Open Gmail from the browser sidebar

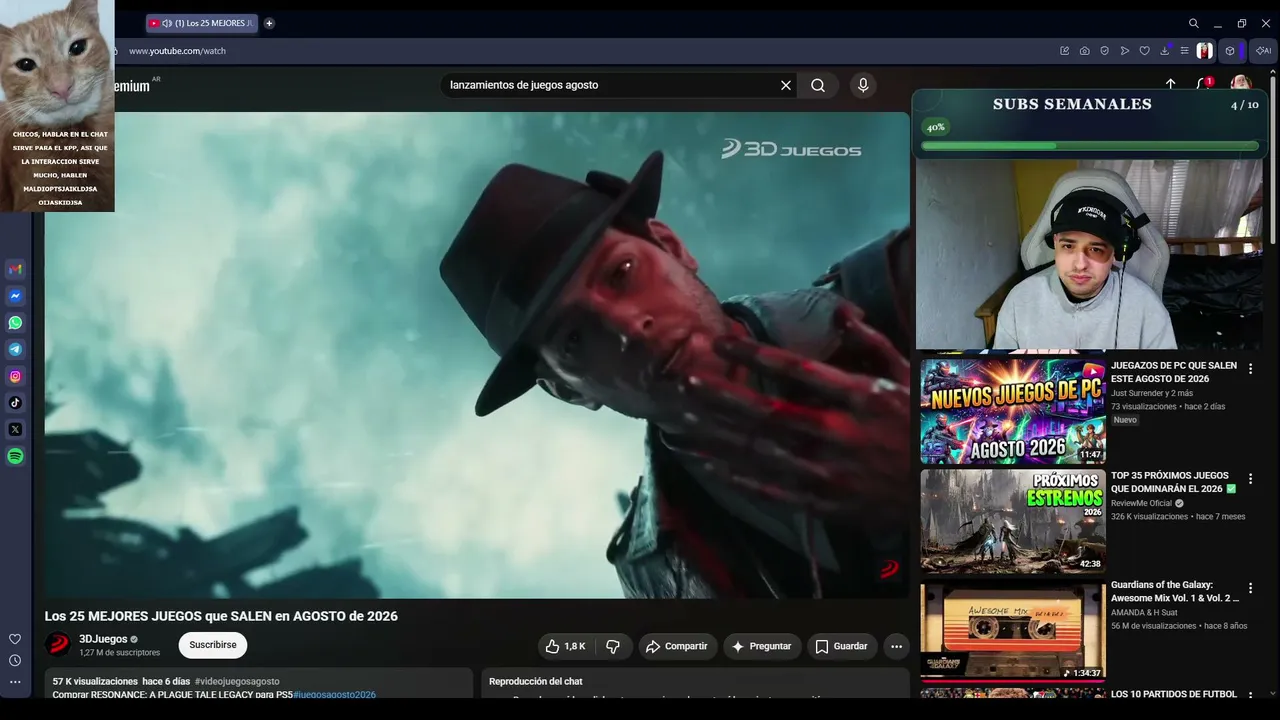15,269
